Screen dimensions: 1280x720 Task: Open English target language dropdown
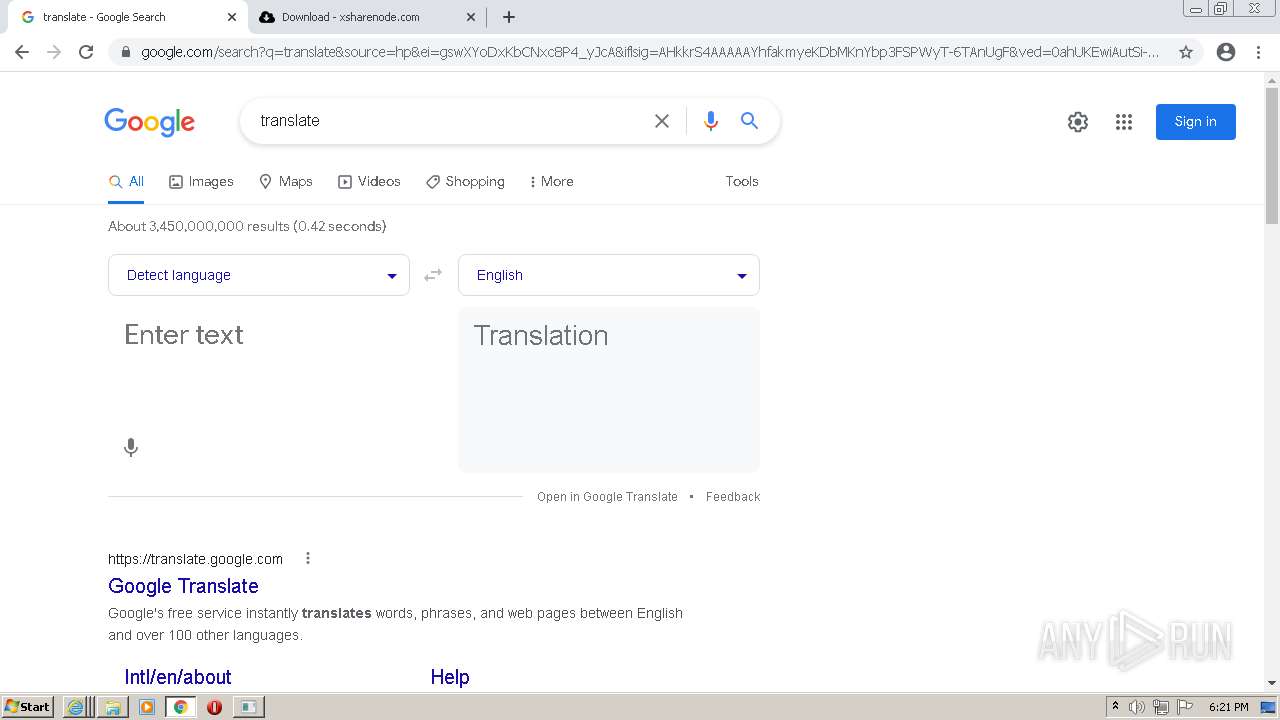609,275
